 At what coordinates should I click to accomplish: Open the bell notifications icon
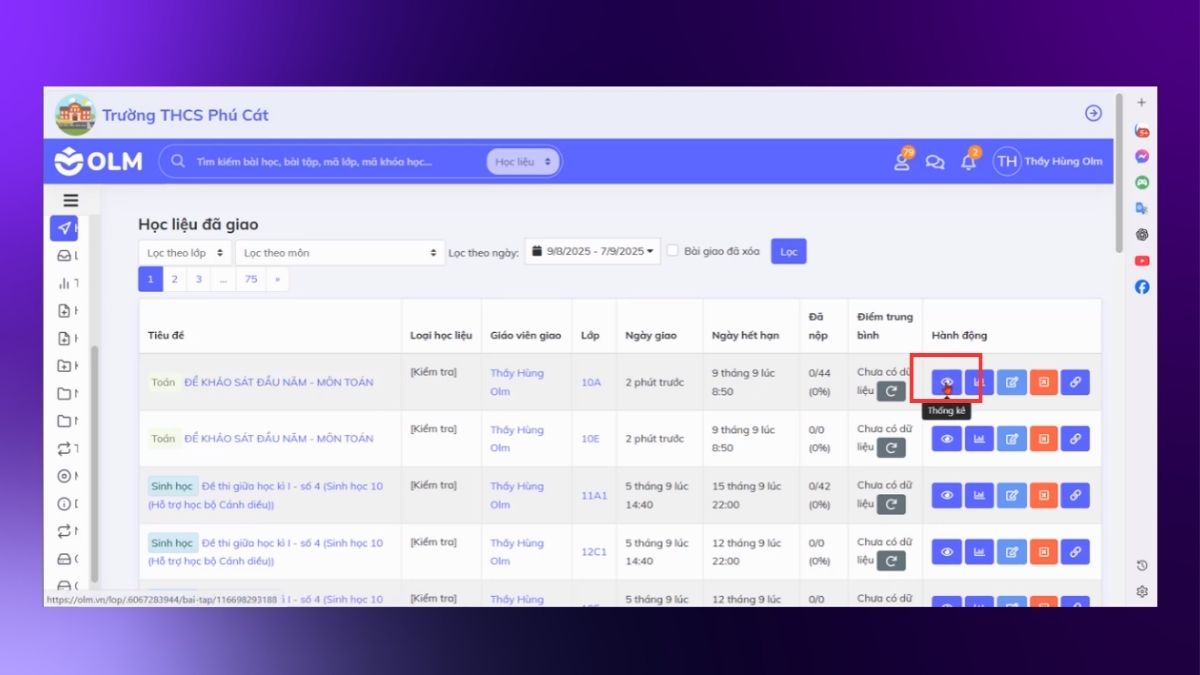[968, 162]
